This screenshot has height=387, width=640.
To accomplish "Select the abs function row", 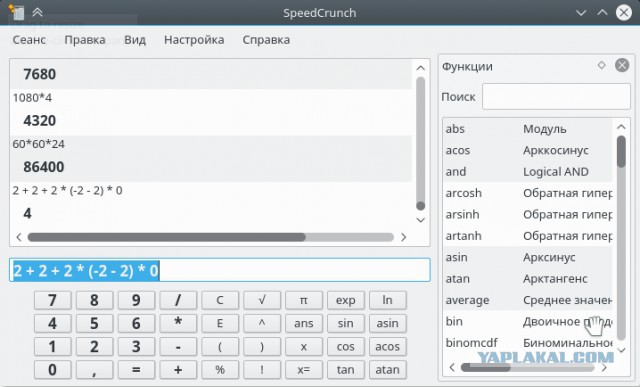I will point(528,129).
